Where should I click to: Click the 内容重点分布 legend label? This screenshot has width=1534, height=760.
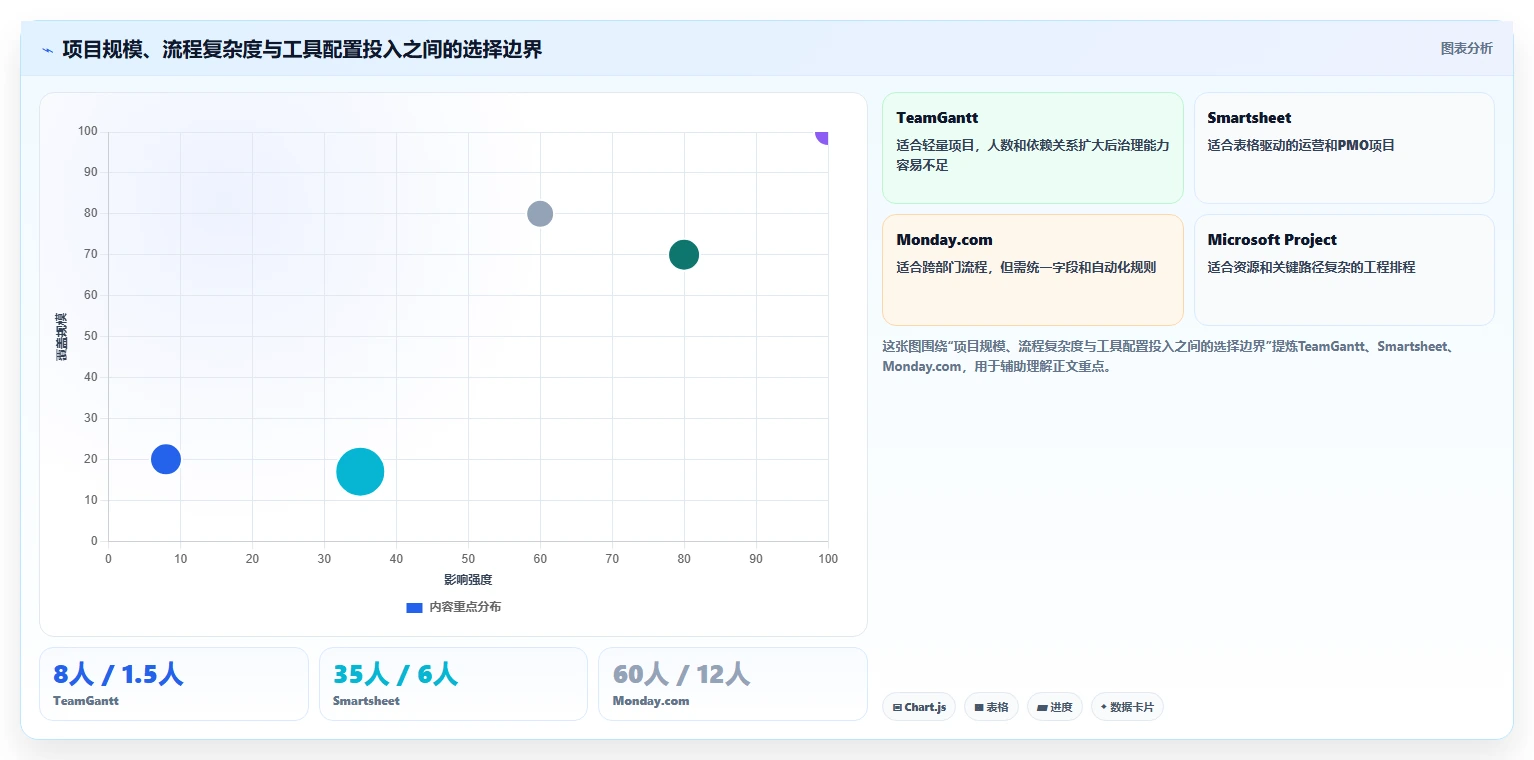(465, 607)
